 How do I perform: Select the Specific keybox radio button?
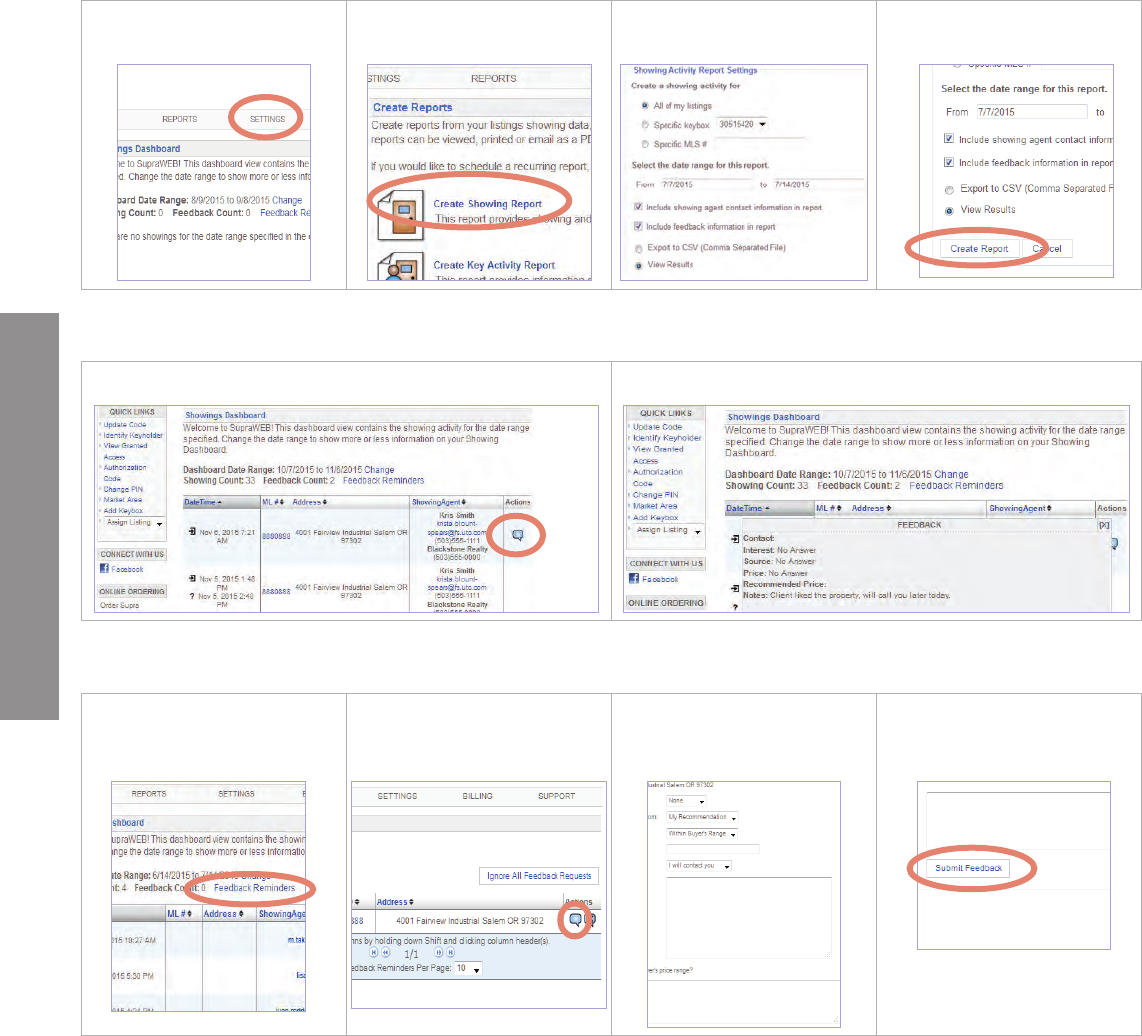[645, 125]
